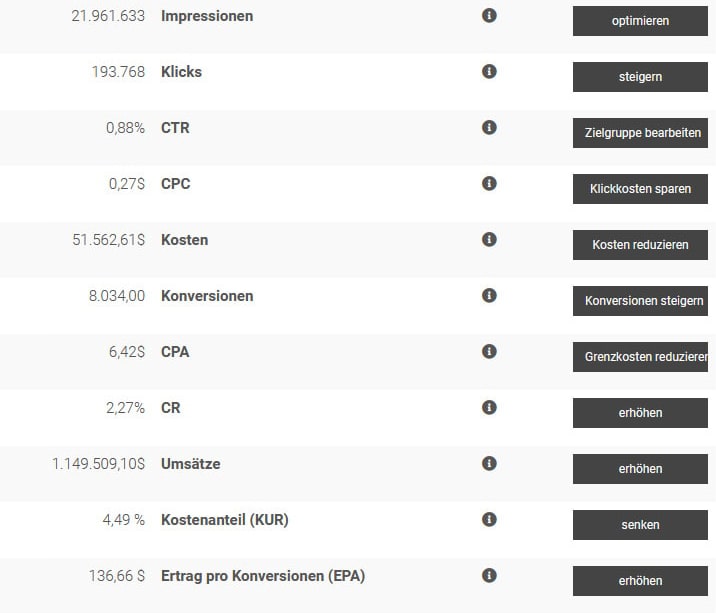Open Kostenanteil (KUR) info icon
716x613 pixels.
click(489, 519)
